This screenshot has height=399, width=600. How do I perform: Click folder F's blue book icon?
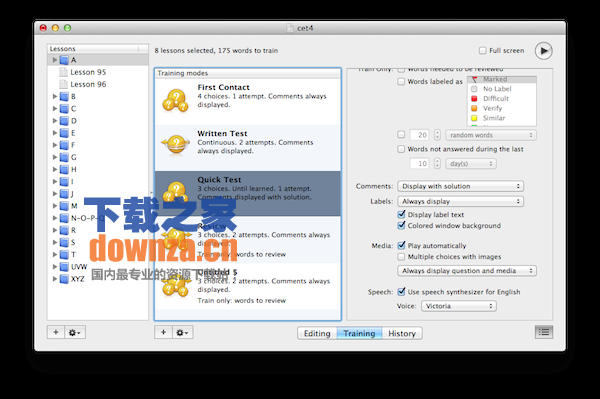point(64,145)
